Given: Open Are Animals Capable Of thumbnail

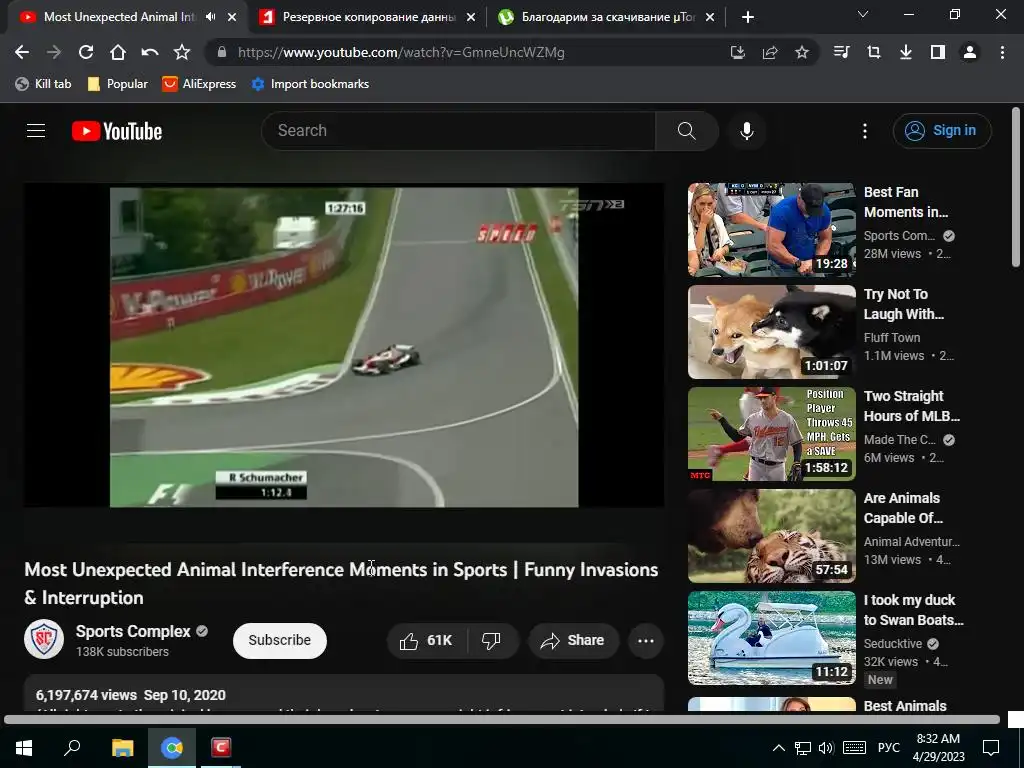Looking at the screenshot, I should [x=771, y=536].
